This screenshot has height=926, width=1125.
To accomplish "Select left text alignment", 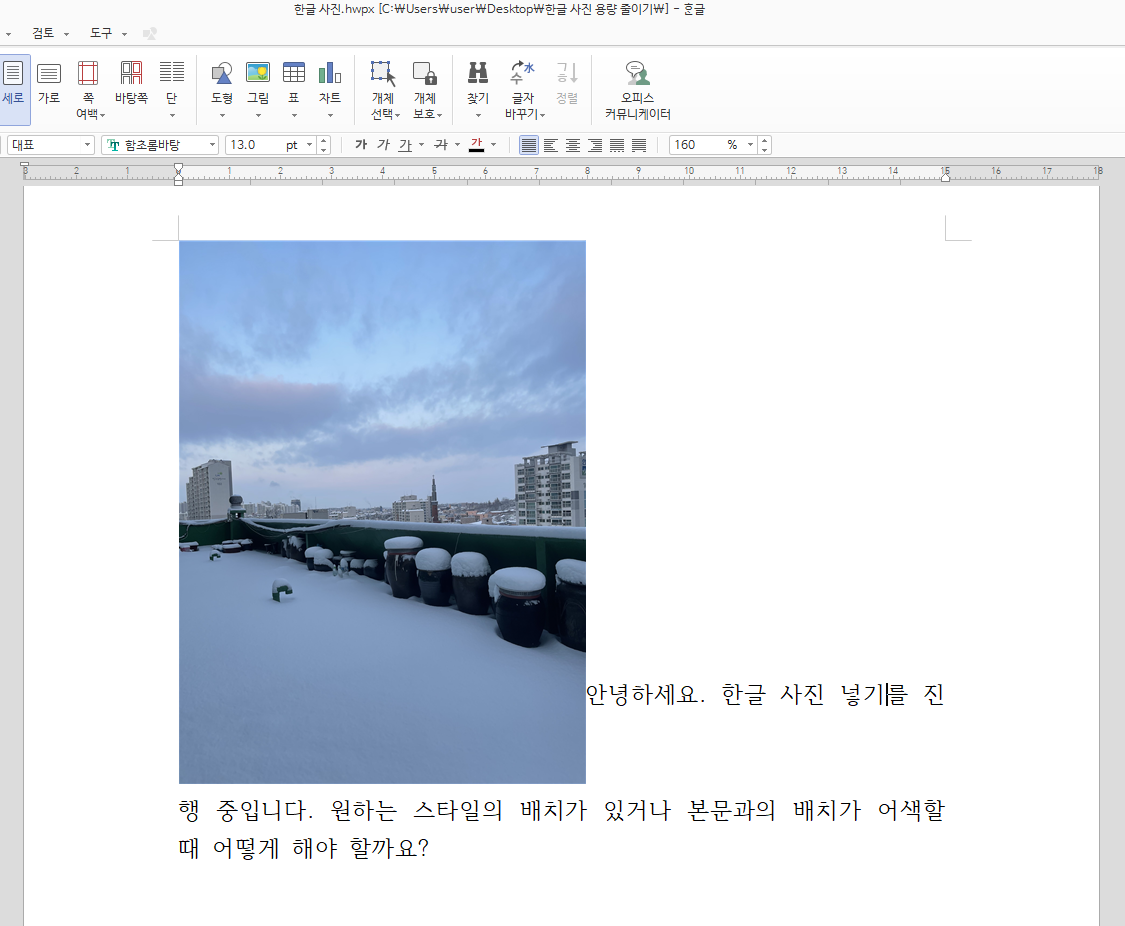I will click(x=551, y=145).
